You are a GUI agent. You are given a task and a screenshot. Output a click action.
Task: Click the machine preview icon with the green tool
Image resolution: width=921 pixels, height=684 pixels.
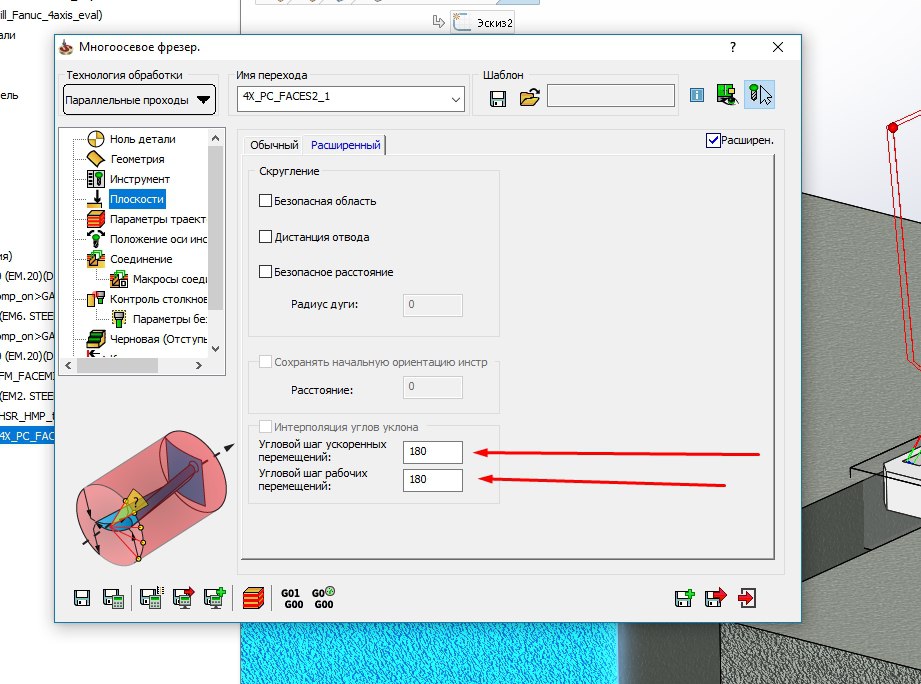point(727,95)
